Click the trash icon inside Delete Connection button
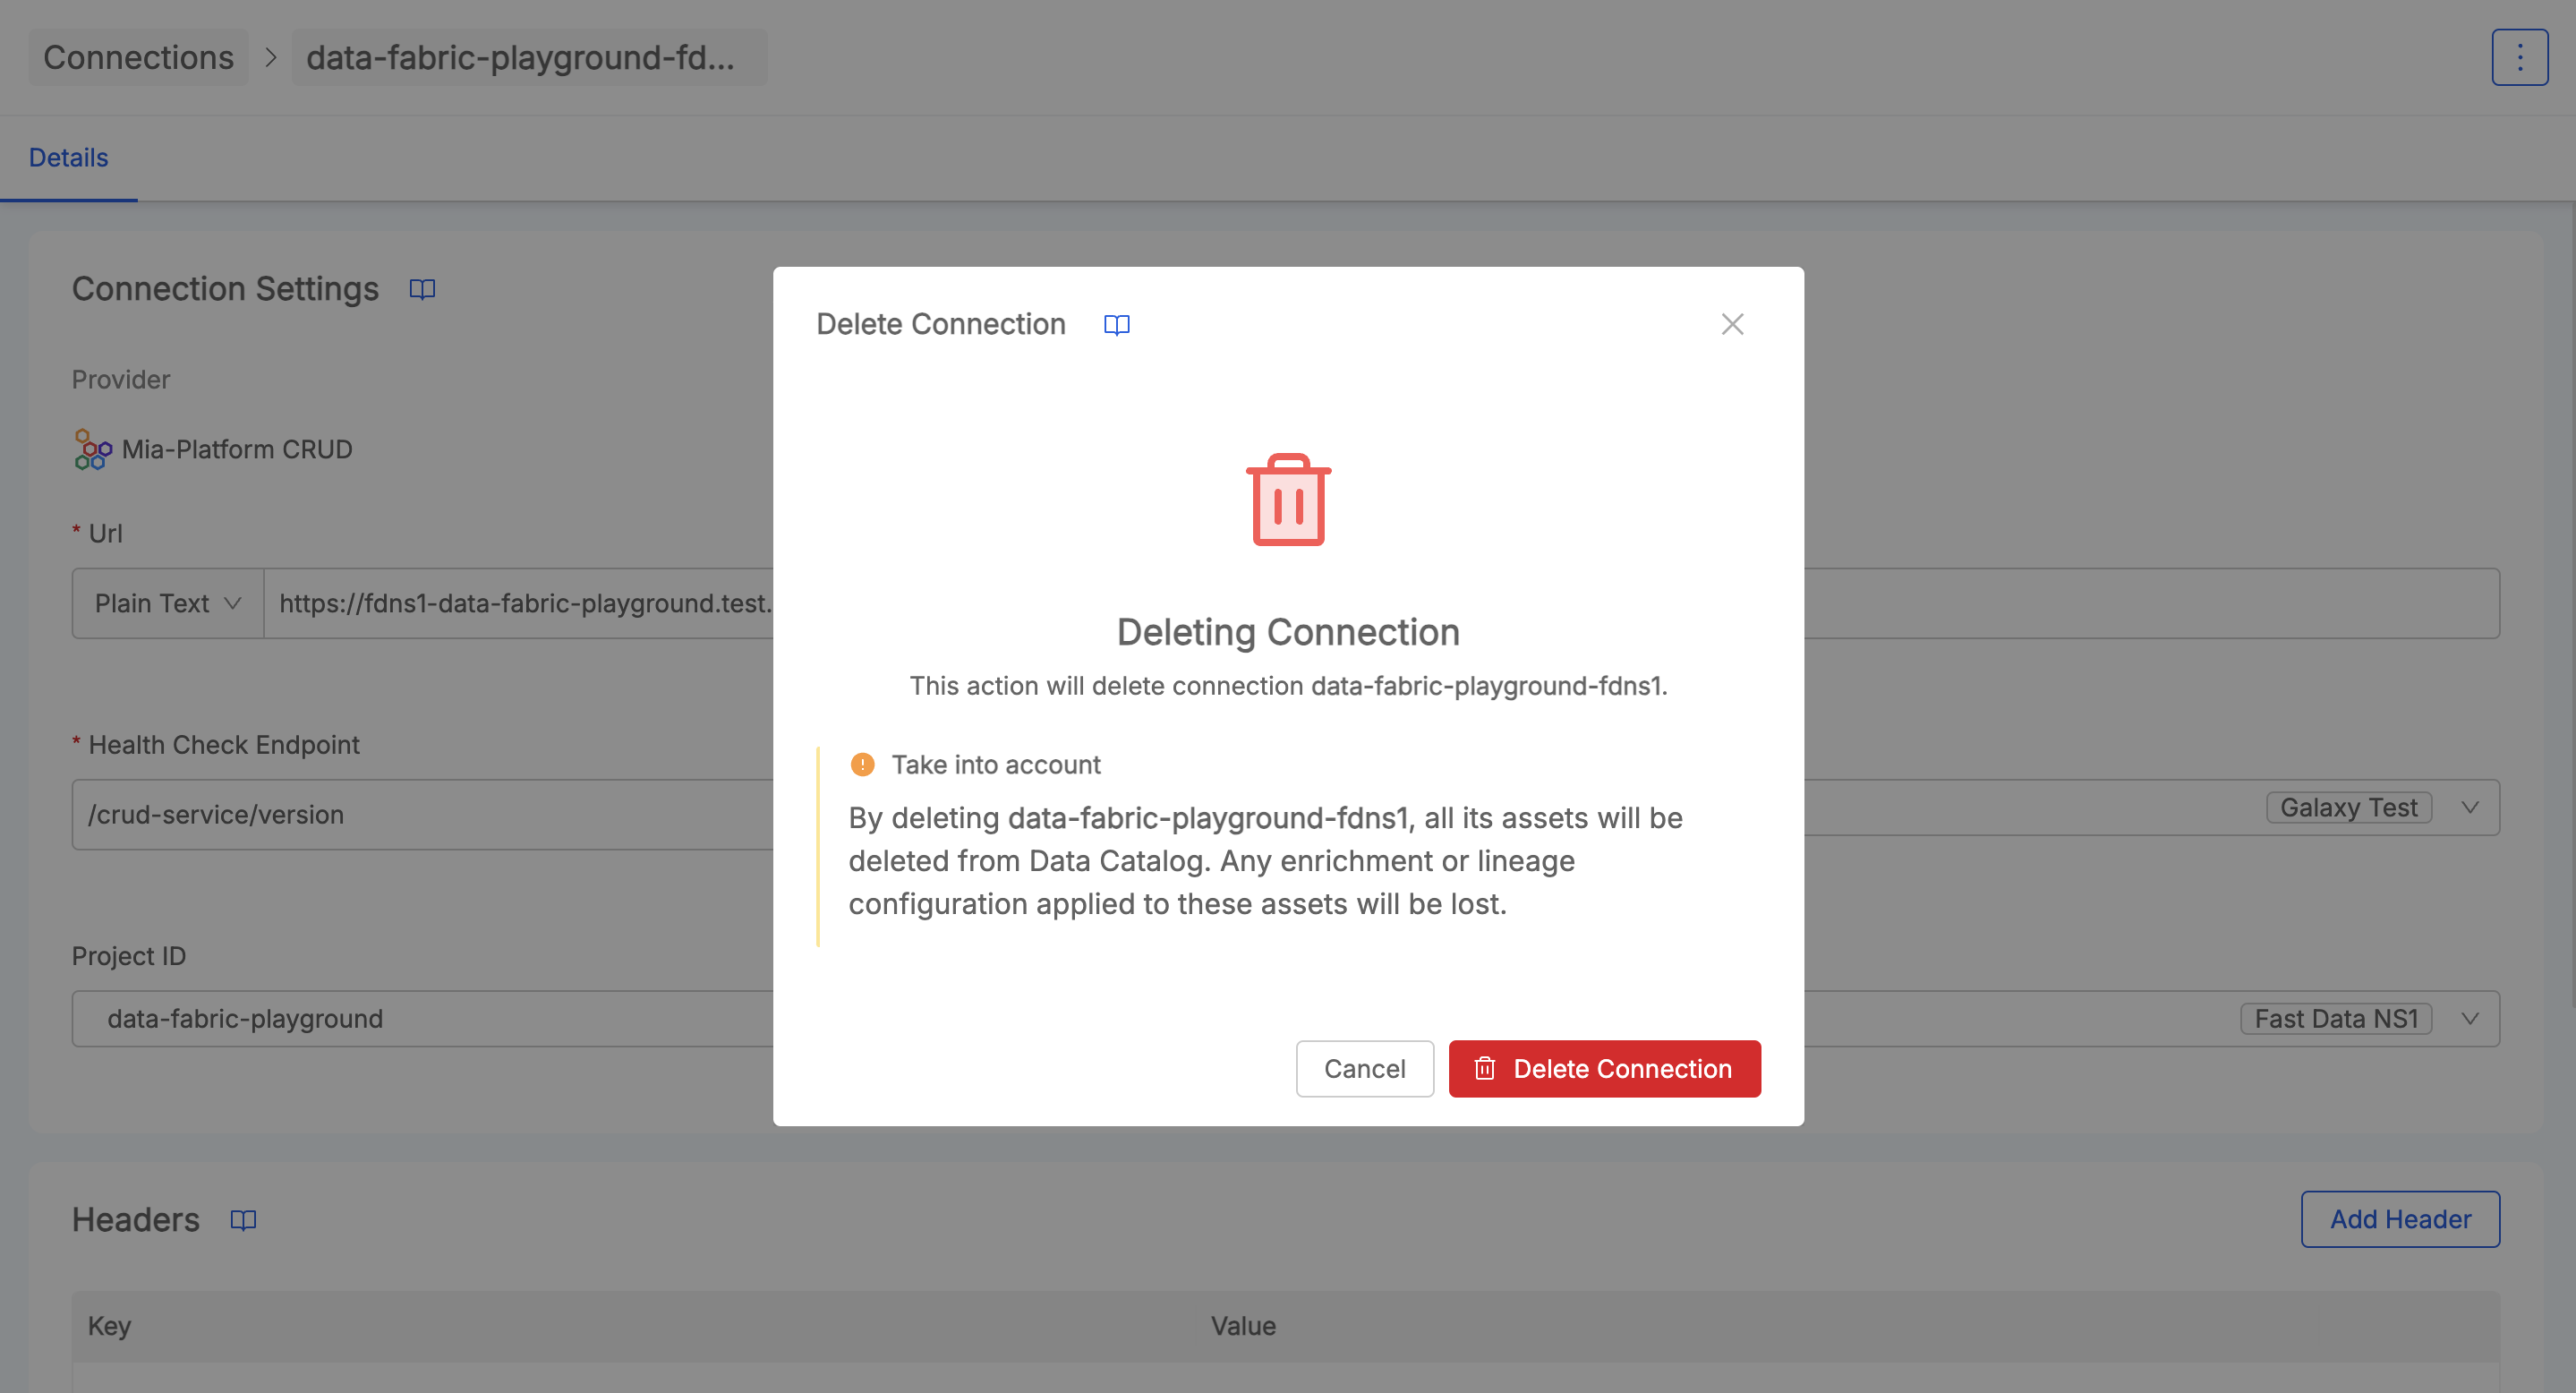 [x=1485, y=1068]
